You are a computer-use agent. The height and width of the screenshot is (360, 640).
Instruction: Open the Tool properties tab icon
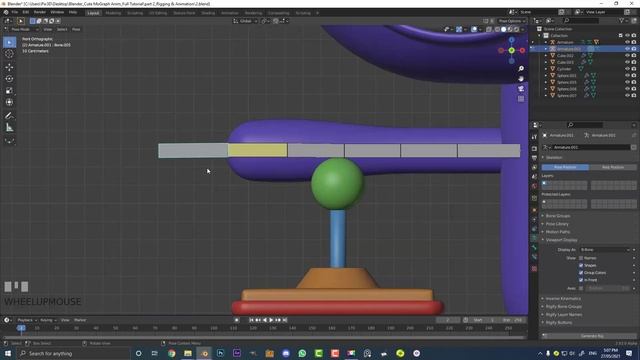[x=534, y=137]
